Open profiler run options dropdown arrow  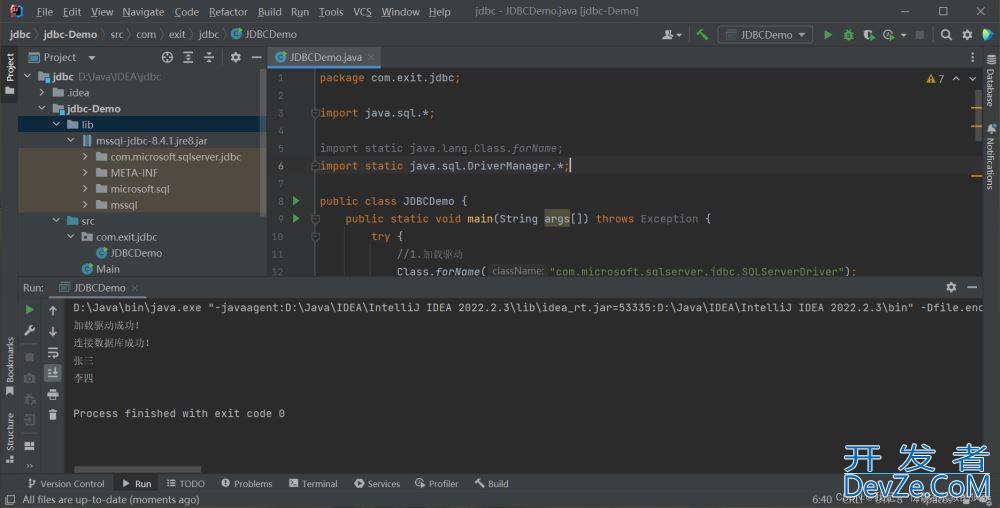tap(904, 35)
